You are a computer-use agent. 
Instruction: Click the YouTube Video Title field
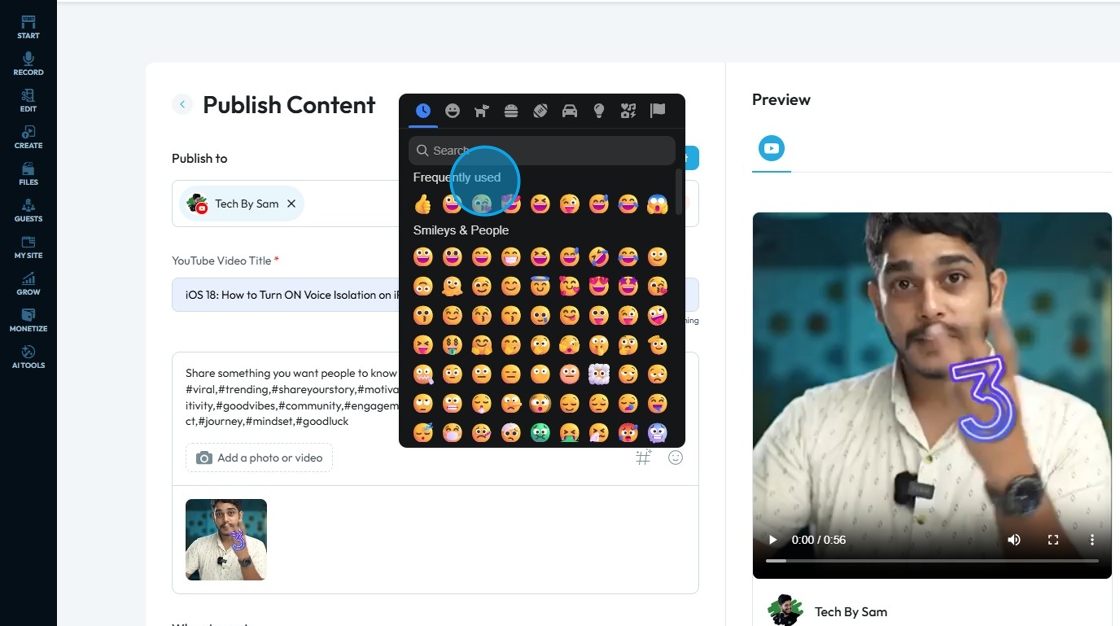[435, 294]
